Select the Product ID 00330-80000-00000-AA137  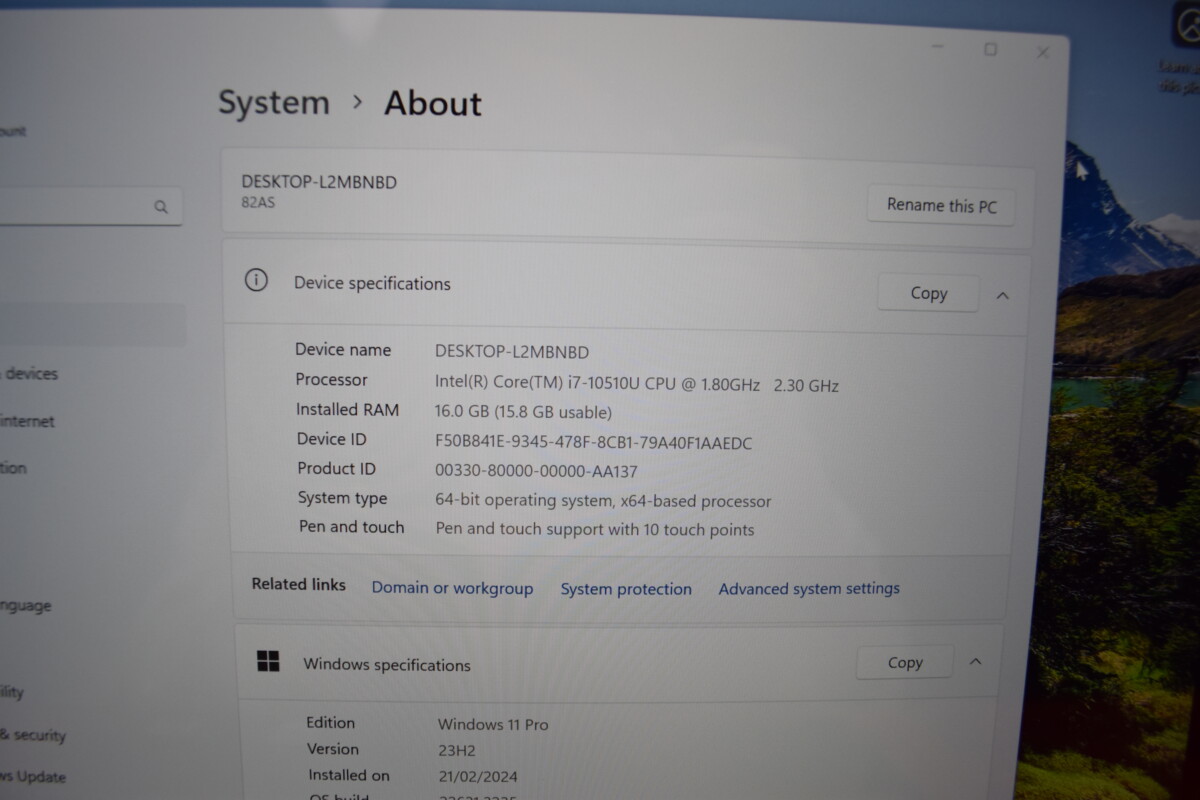pyautogui.click(x=536, y=471)
